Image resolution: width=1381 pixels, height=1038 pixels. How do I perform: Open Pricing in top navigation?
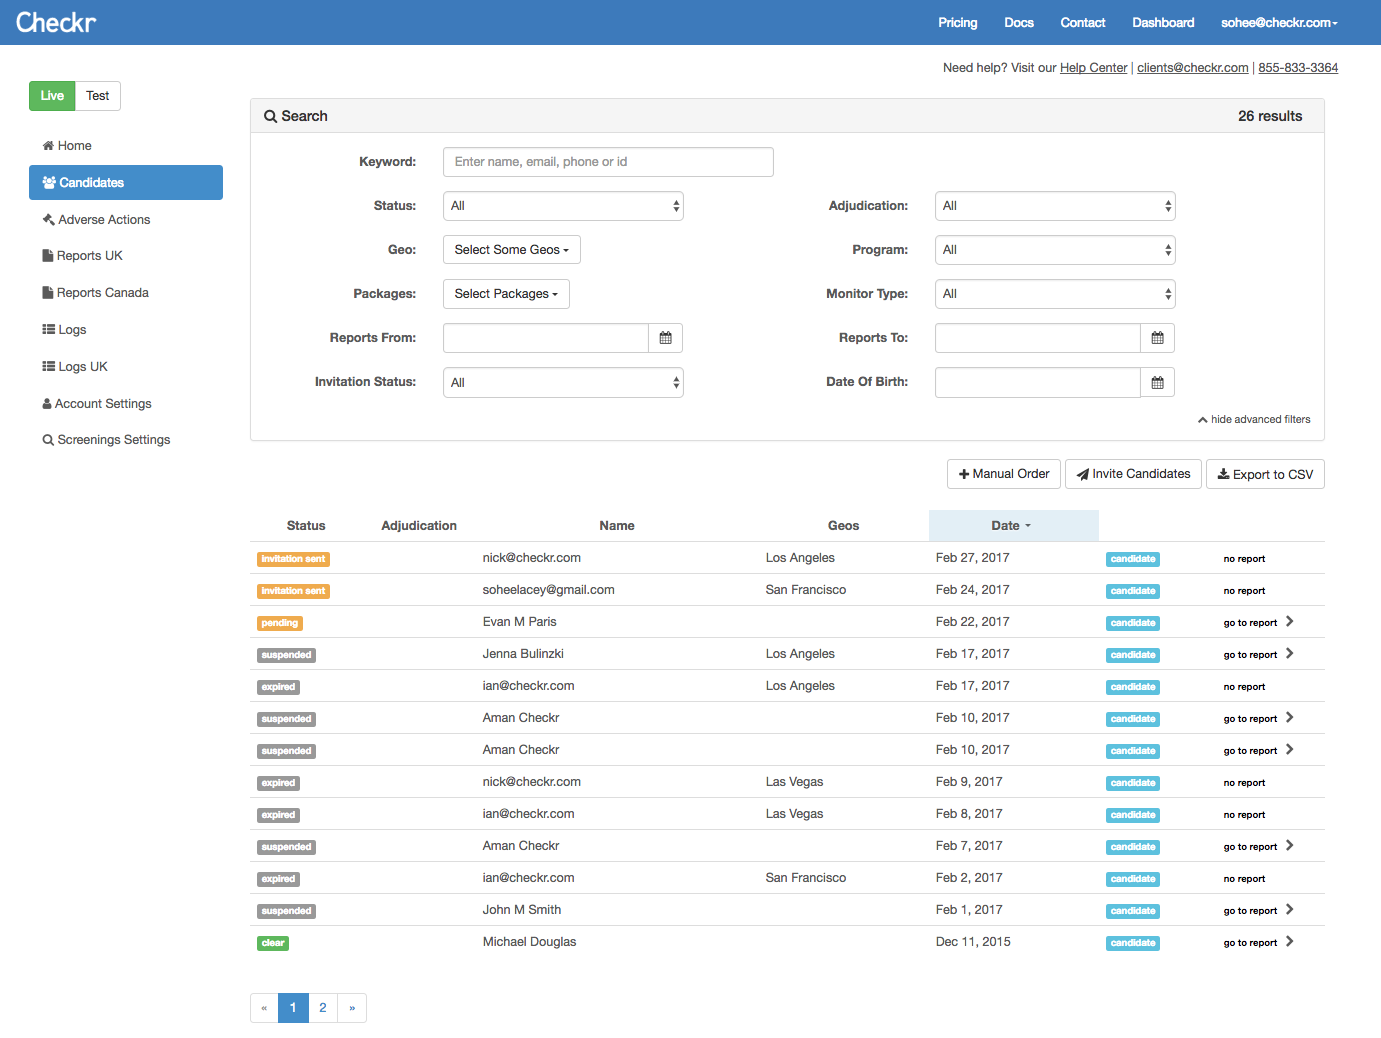coord(957,22)
